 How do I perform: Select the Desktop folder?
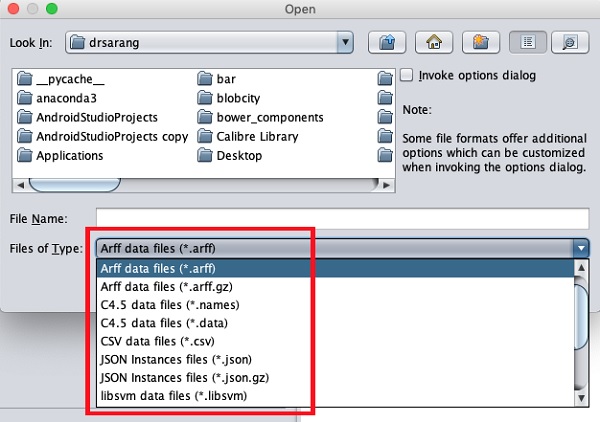(230, 155)
